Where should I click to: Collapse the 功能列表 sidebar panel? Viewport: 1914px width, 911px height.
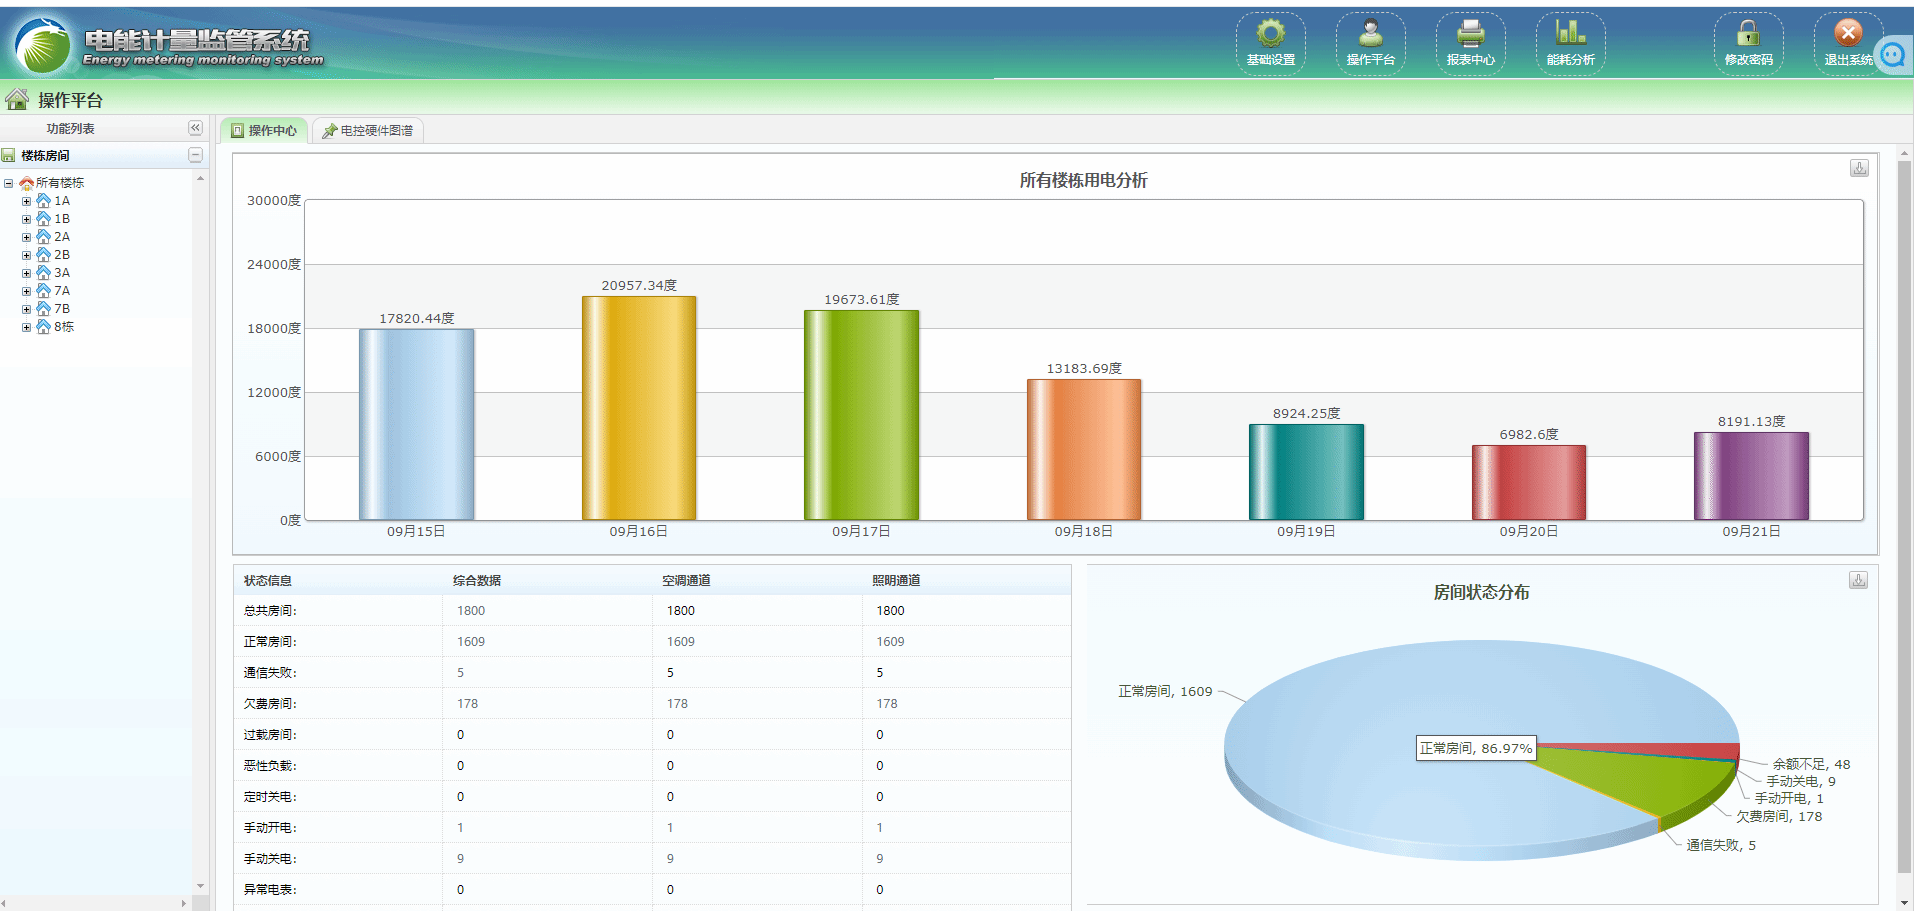[195, 128]
